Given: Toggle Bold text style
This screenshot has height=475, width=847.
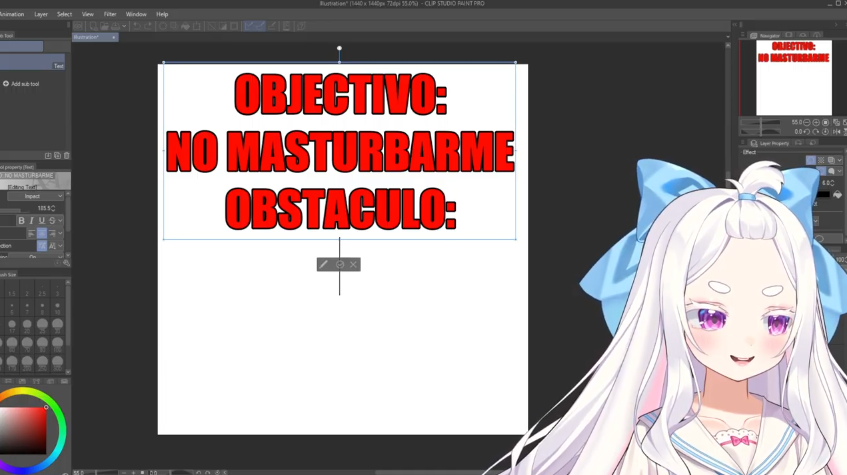Looking at the screenshot, I should 21,220.
